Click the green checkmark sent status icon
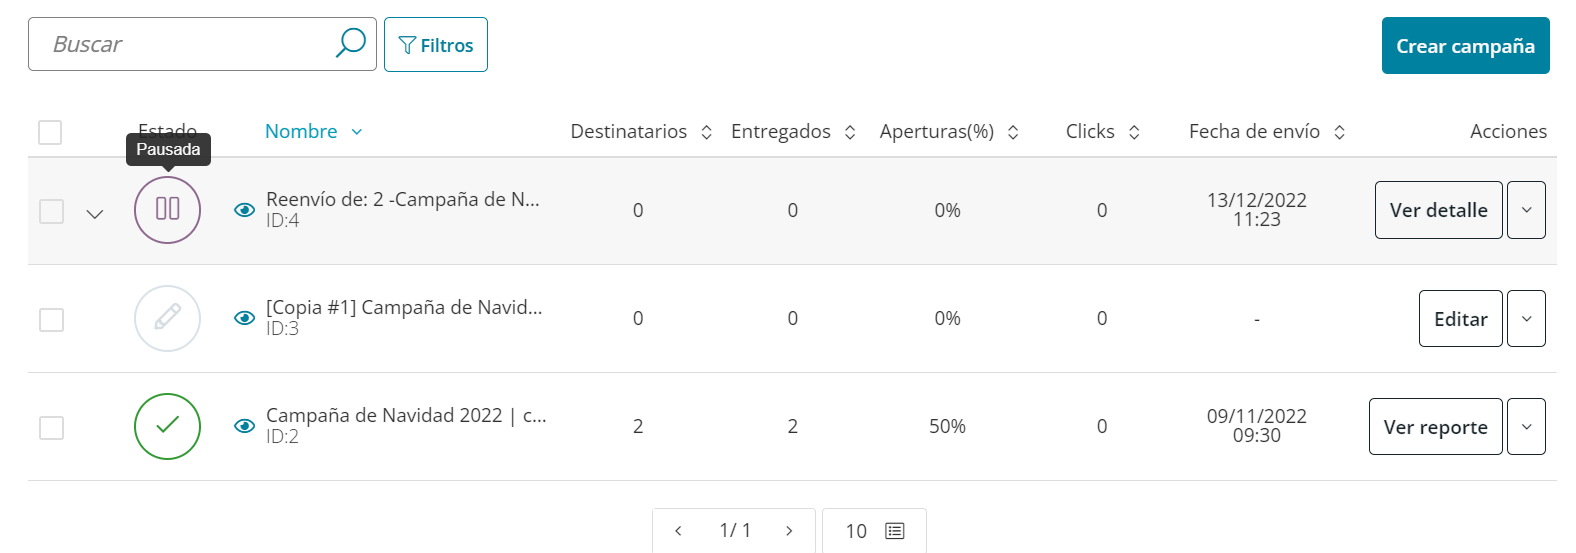1576x553 pixels. pyautogui.click(x=167, y=426)
